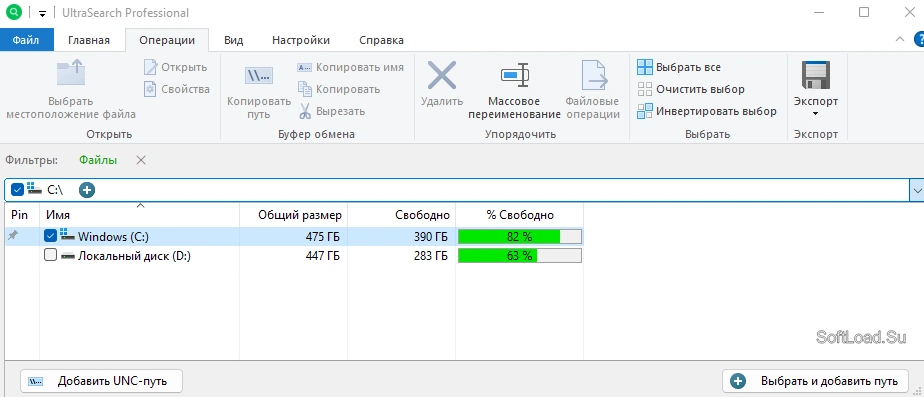
Task: Sort by Свободно column header
Action: [x=401, y=215]
